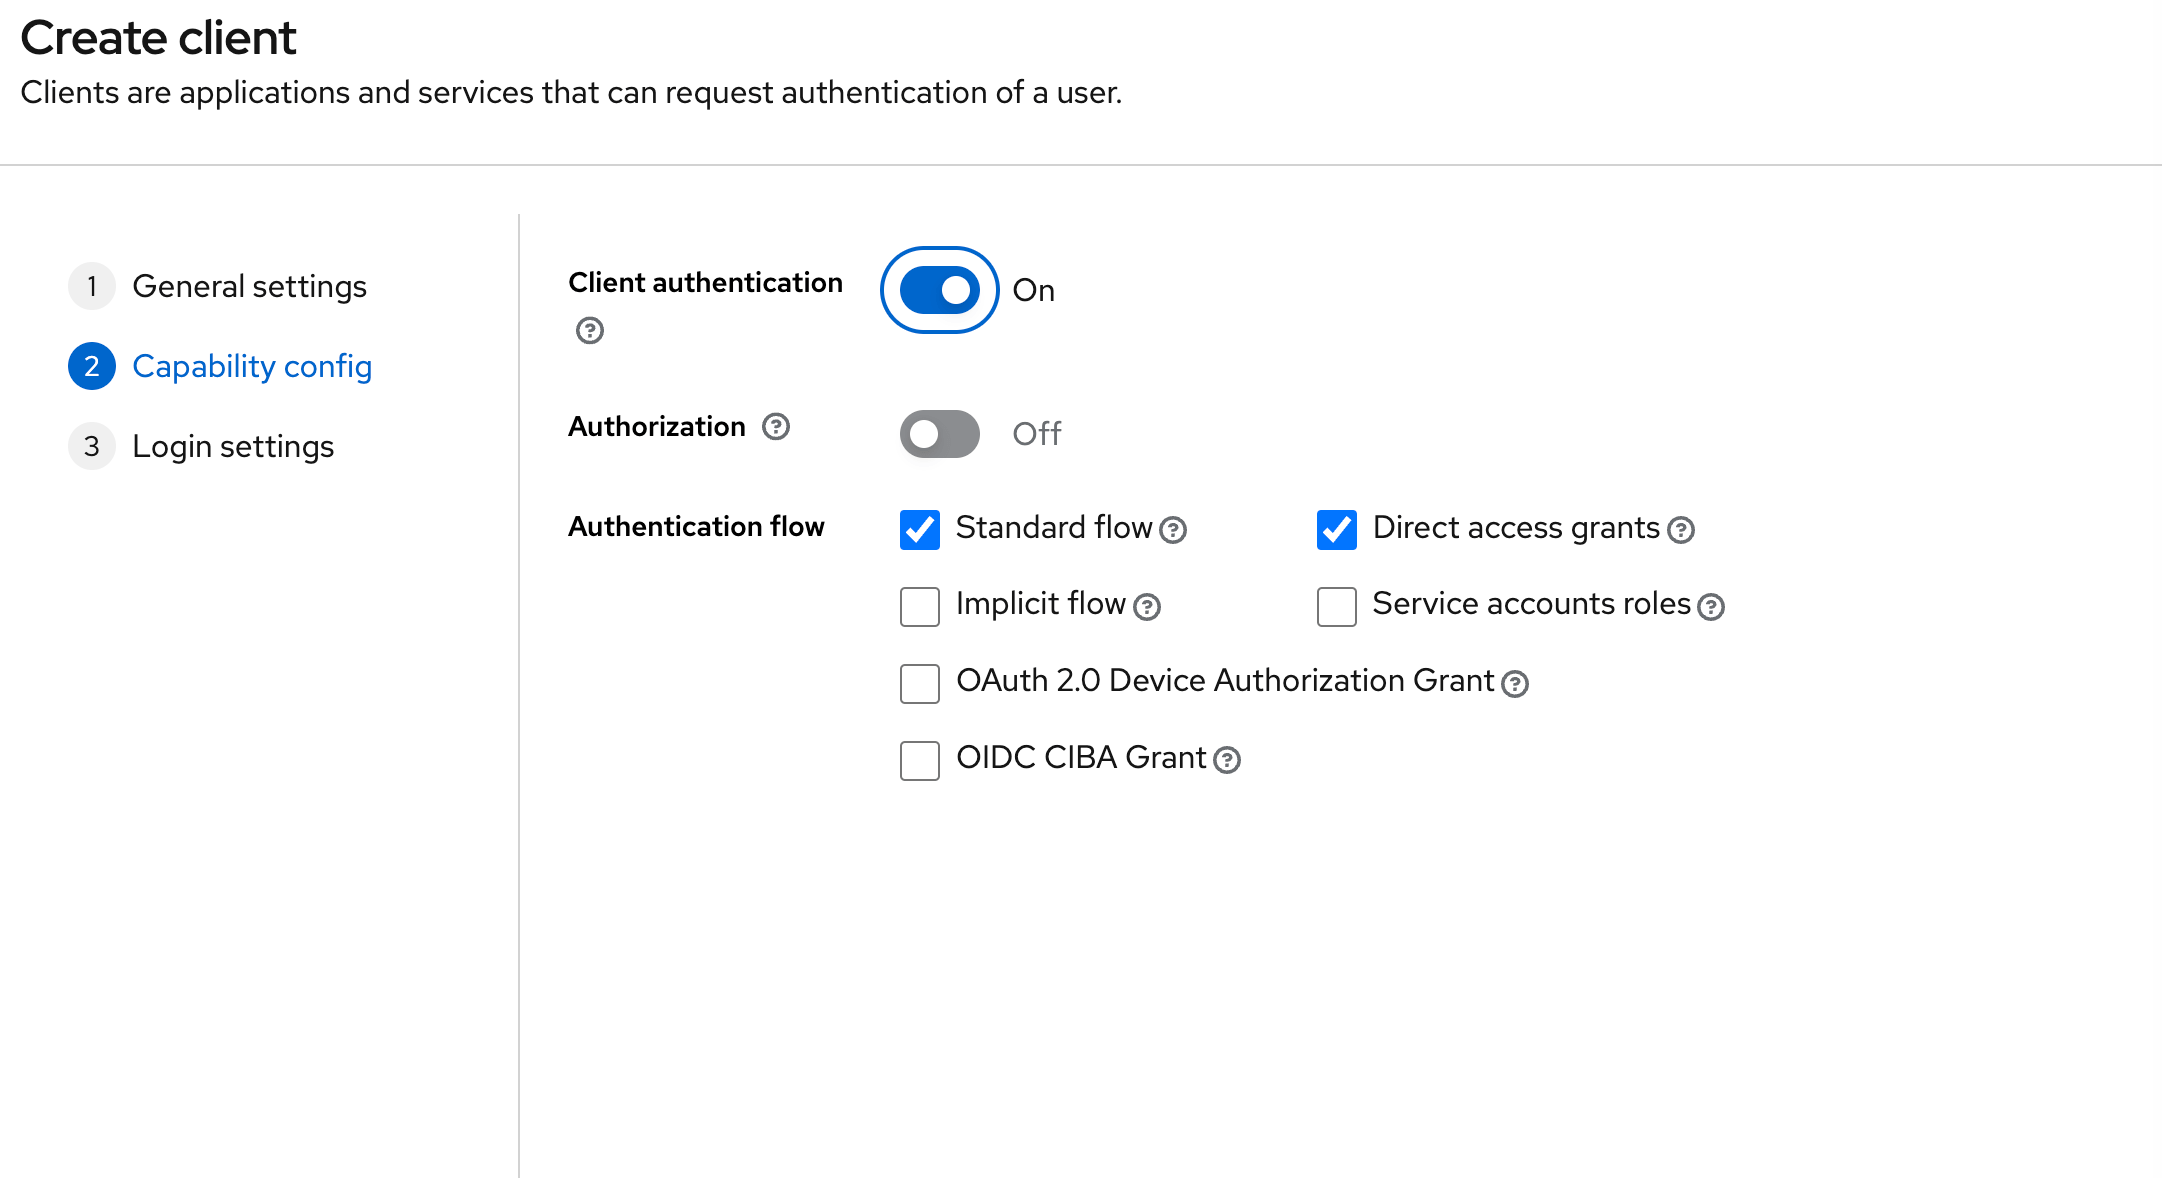Click Service accounts roles help icon
The image size is (2162, 1178).
click(x=1711, y=607)
